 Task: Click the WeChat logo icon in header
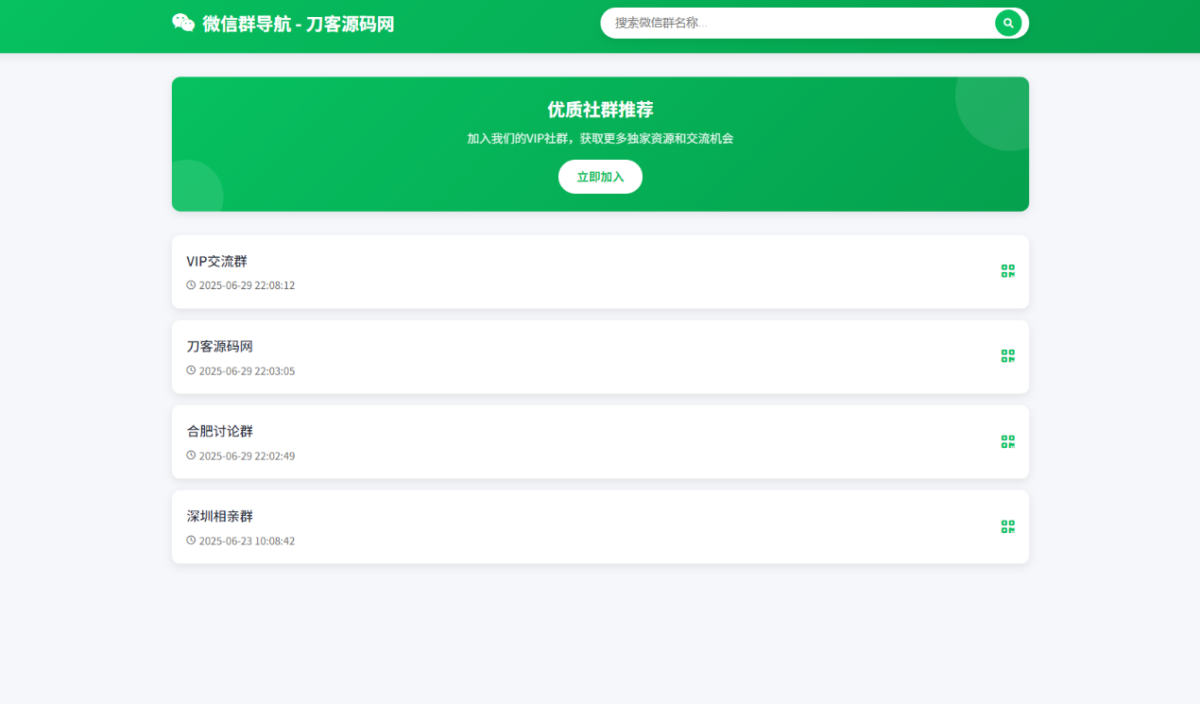183,23
